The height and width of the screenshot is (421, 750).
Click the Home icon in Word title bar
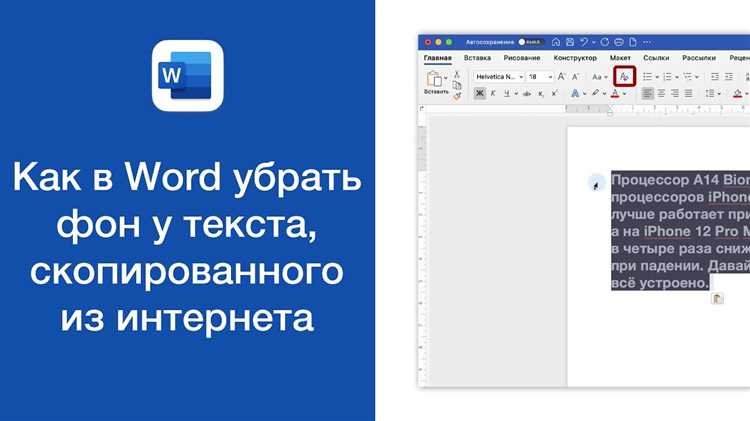coord(556,42)
